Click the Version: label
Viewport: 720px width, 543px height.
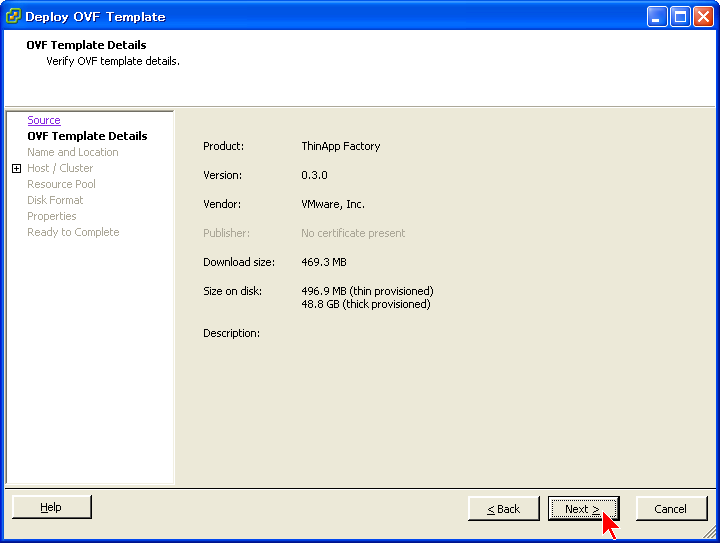coord(222,175)
